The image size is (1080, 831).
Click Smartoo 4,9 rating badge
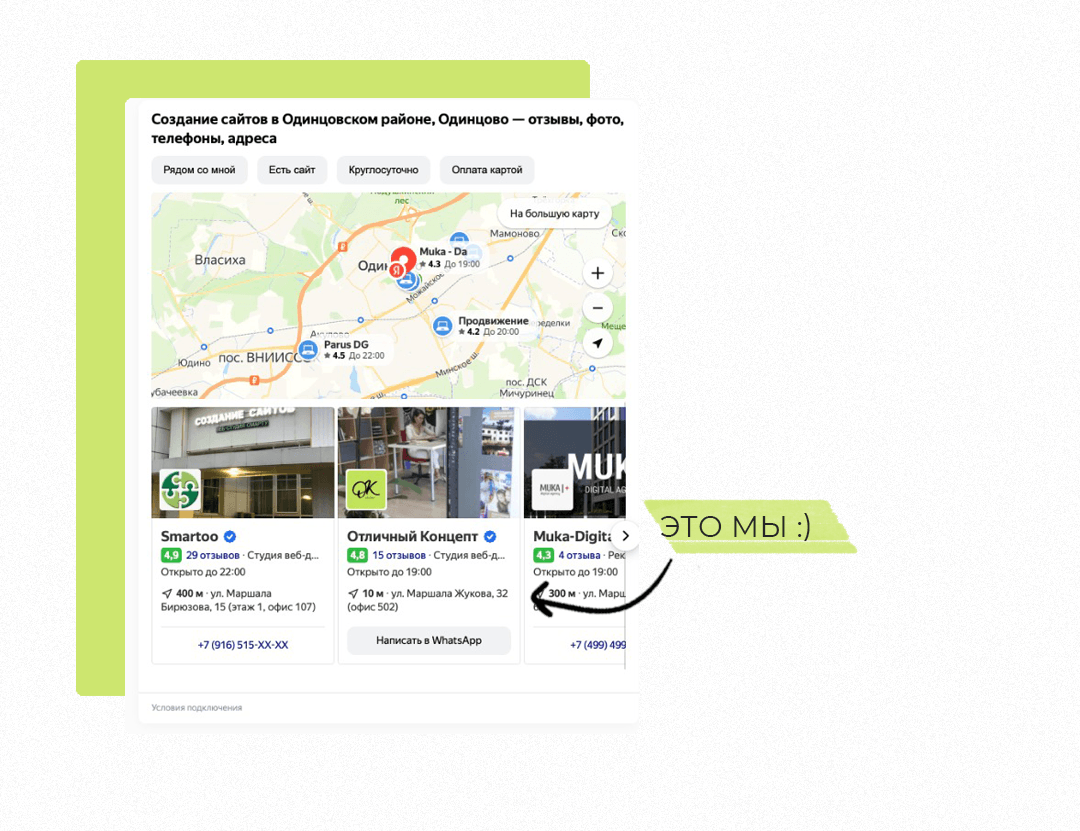tap(171, 555)
